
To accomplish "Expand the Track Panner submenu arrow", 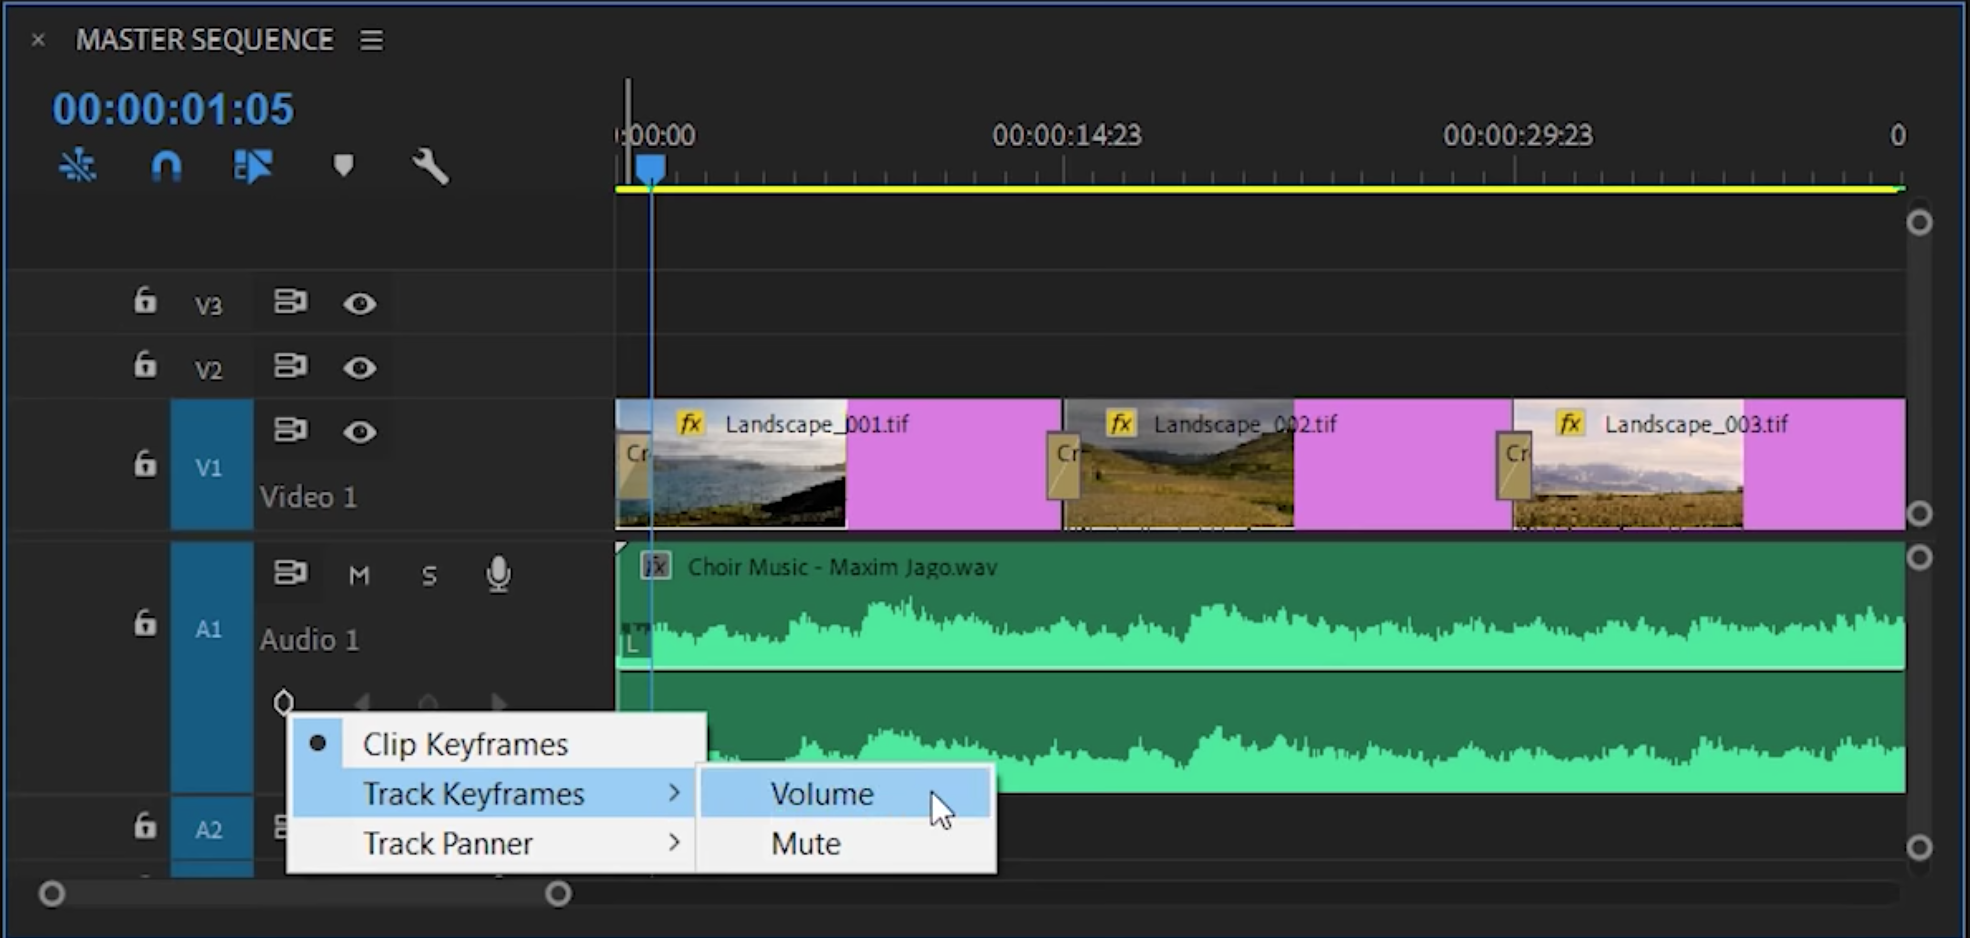I will [674, 843].
